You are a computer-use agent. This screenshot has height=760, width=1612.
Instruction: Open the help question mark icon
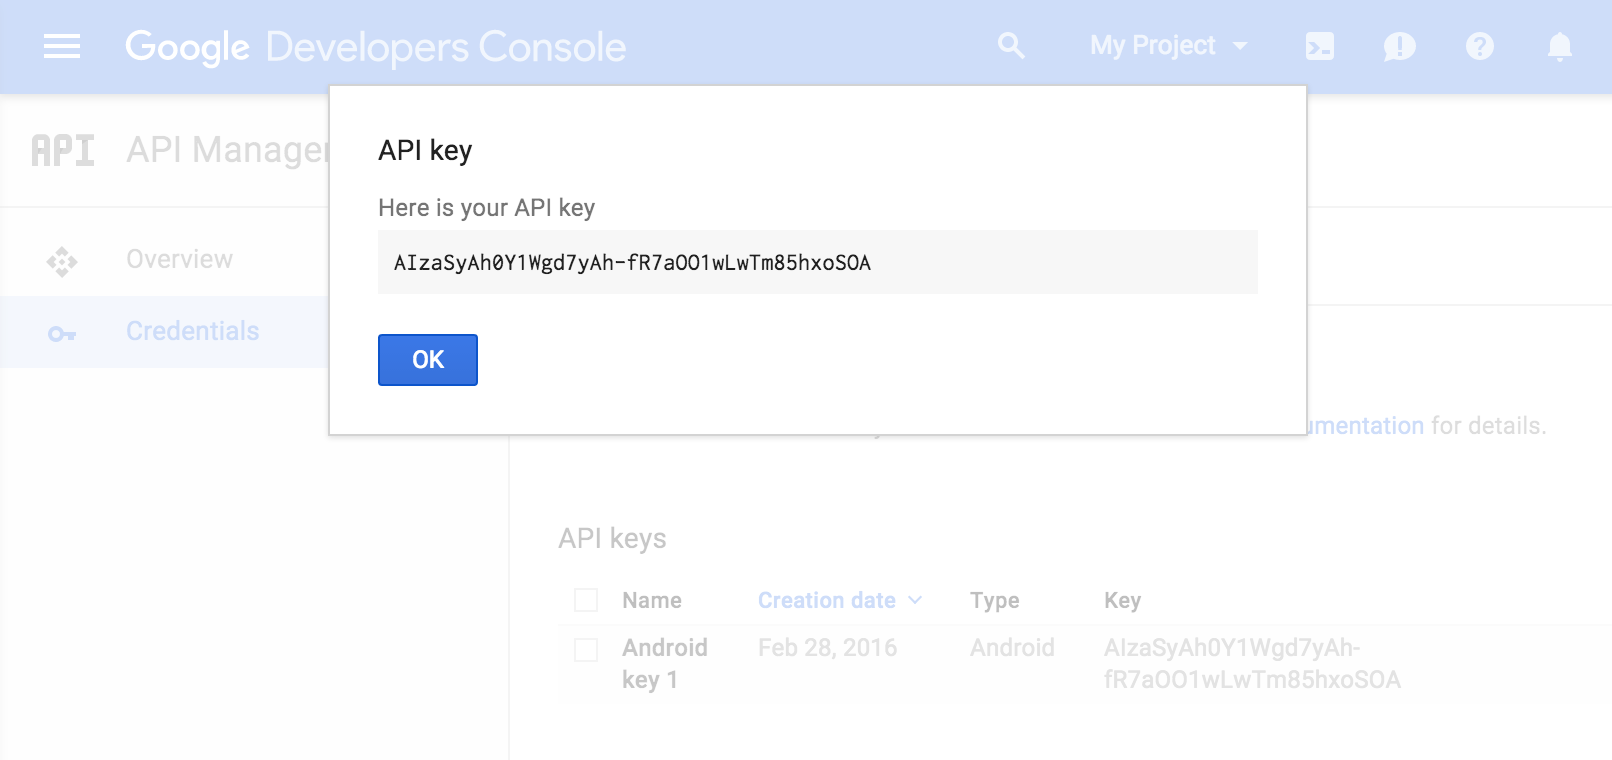(1479, 46)
